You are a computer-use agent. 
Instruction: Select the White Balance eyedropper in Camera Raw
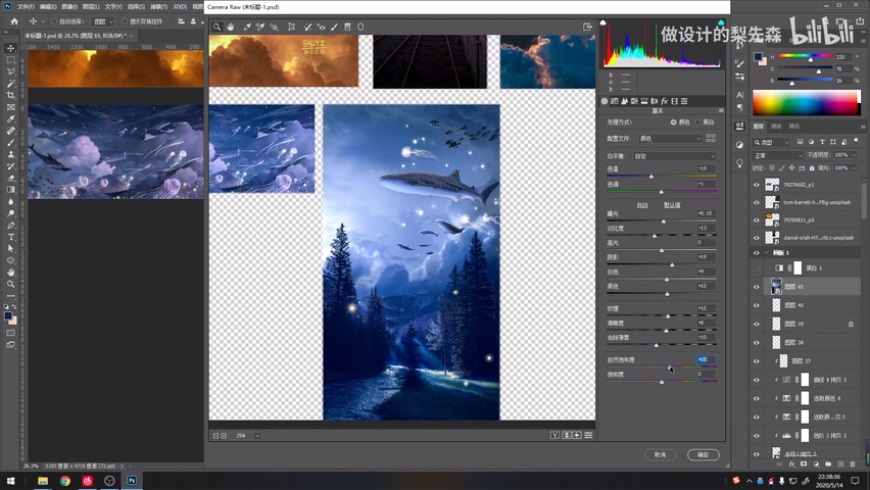(247, 27)
